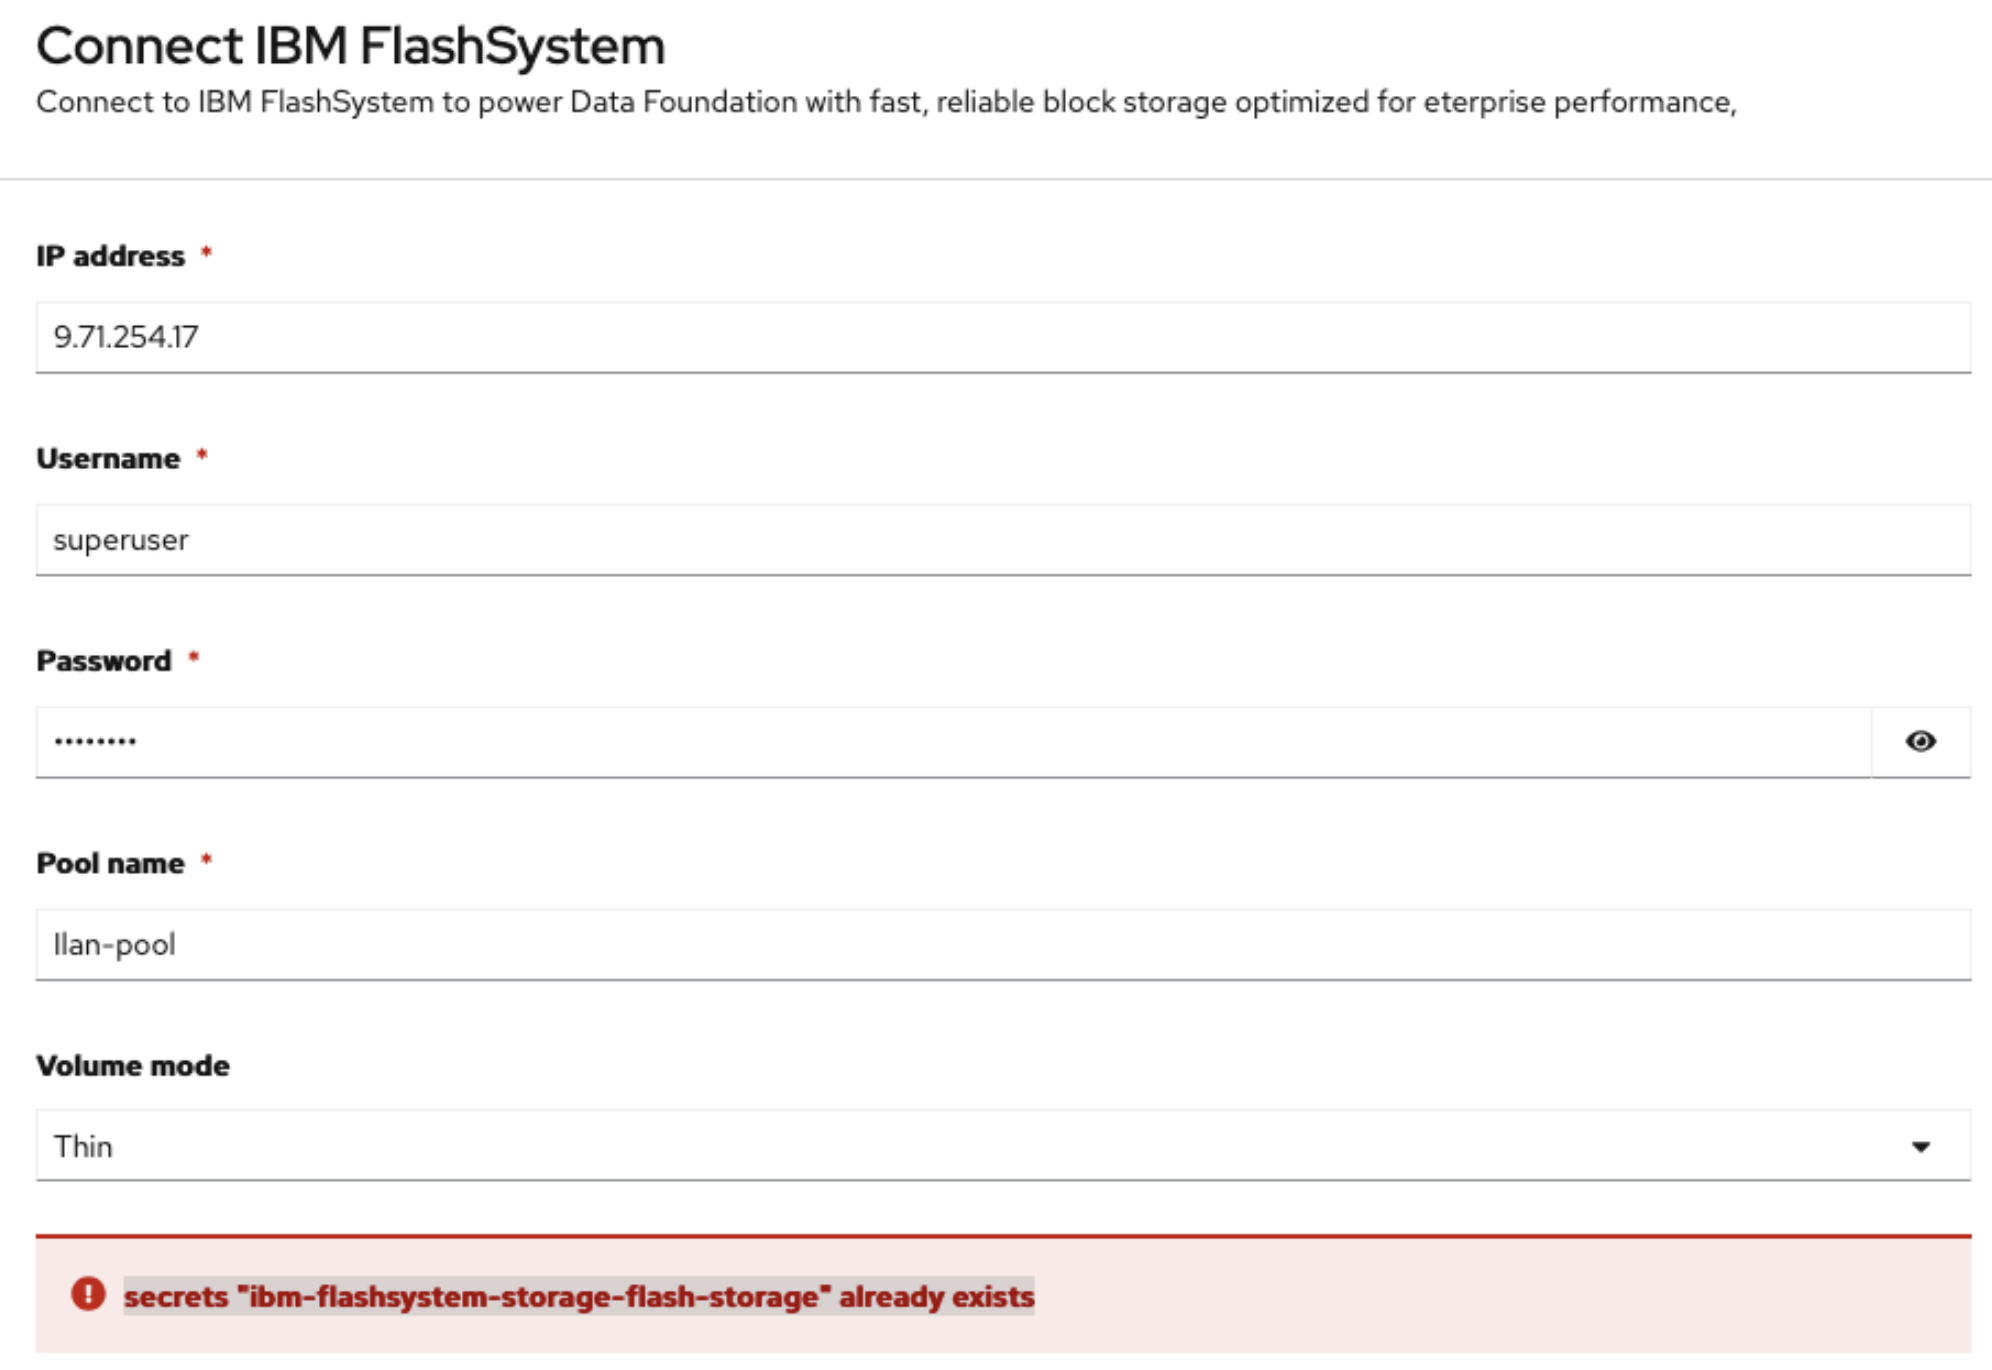Click the Pool name field label
1992x1370 pixels.
[110, 863]
